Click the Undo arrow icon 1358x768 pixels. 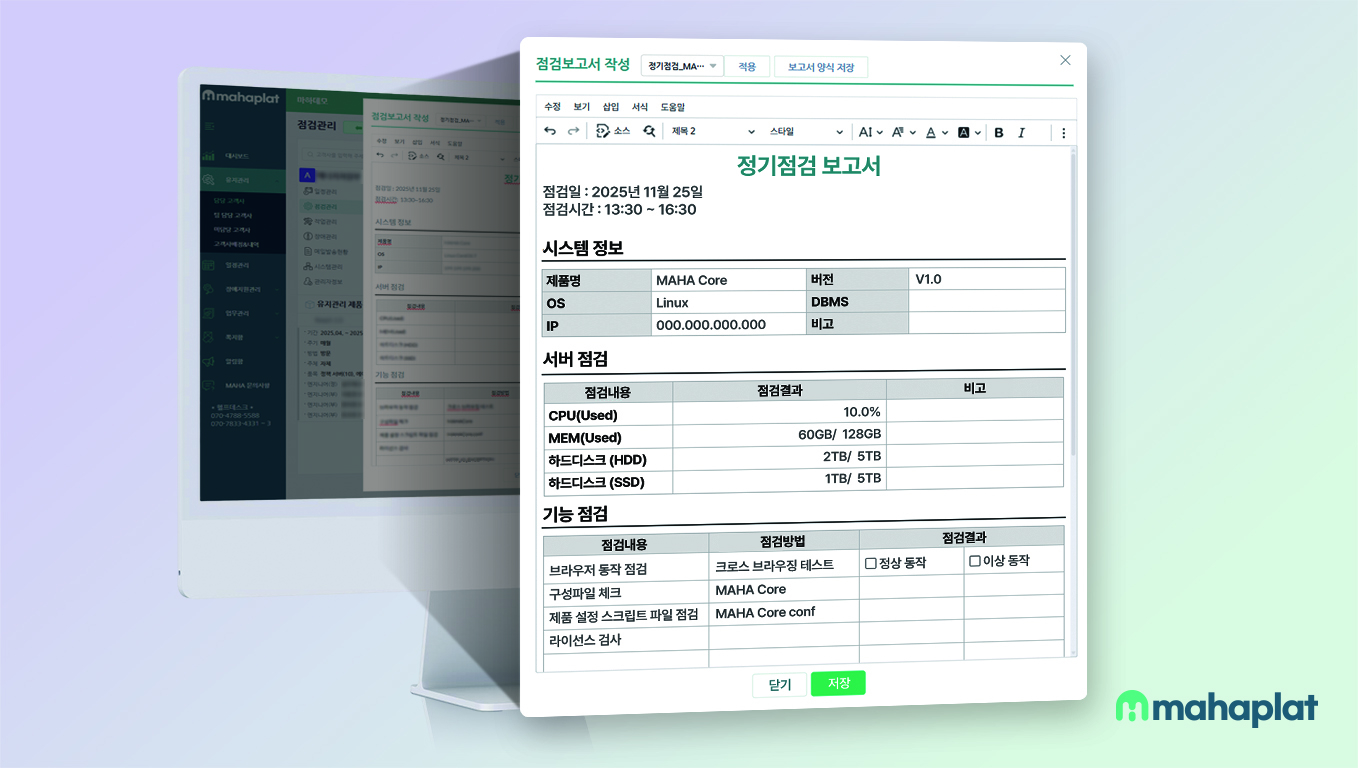pyautogui.click(x=550, y=131)
